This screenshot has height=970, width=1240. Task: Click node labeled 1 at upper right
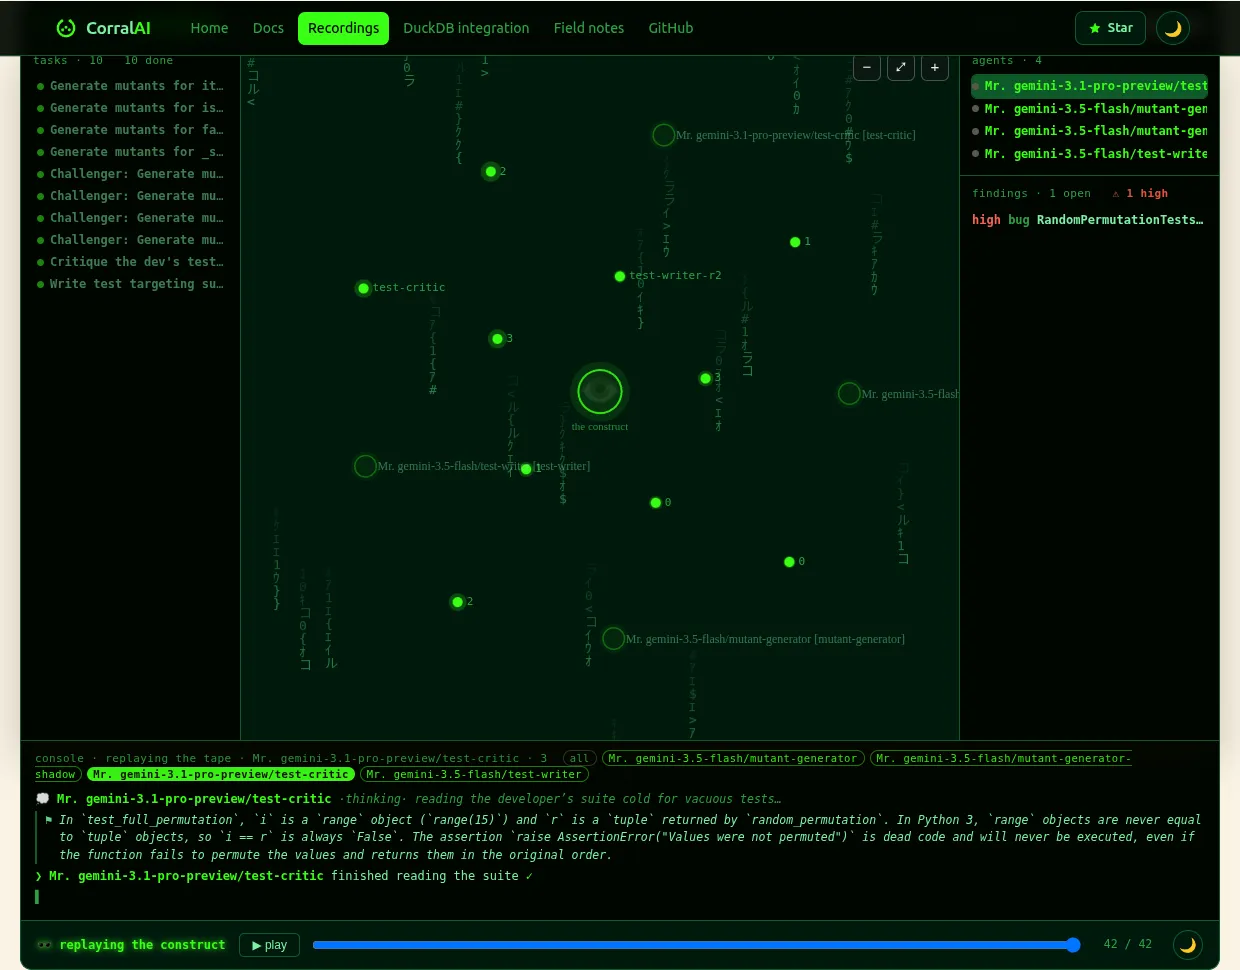(x=795, y=242)
